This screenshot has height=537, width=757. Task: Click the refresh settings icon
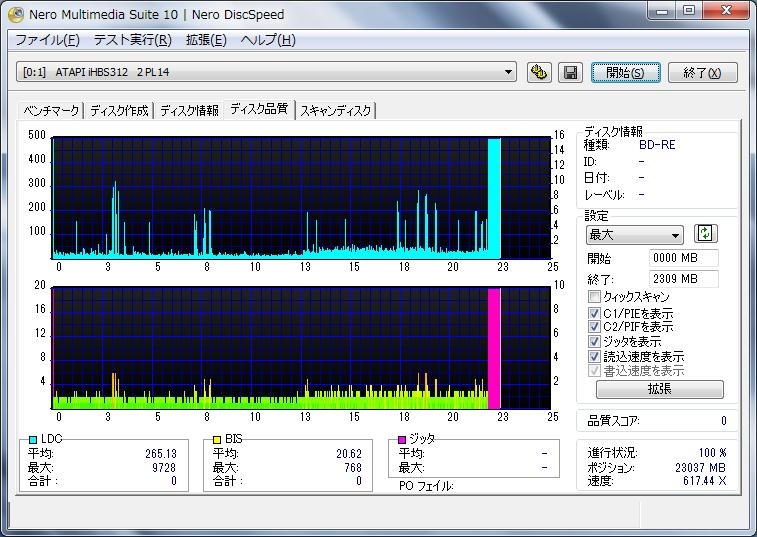[705, 234]
